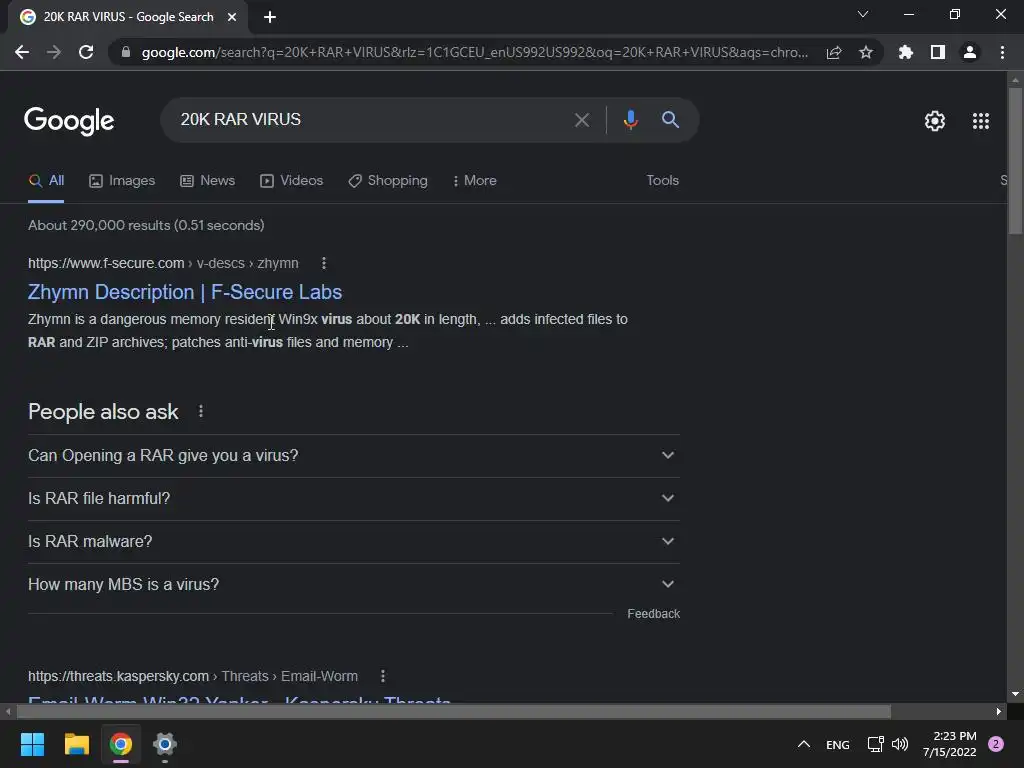The width and height of the screenshot is (1024, 768).
Task: Open Settings gear app on taskbar
Action: click(165, 744)
